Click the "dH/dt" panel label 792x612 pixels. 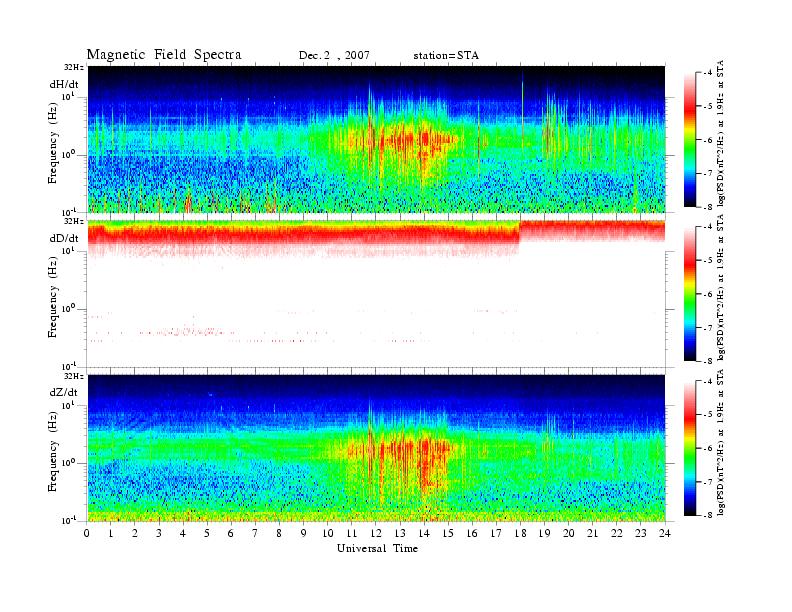[x=64, y=84]
